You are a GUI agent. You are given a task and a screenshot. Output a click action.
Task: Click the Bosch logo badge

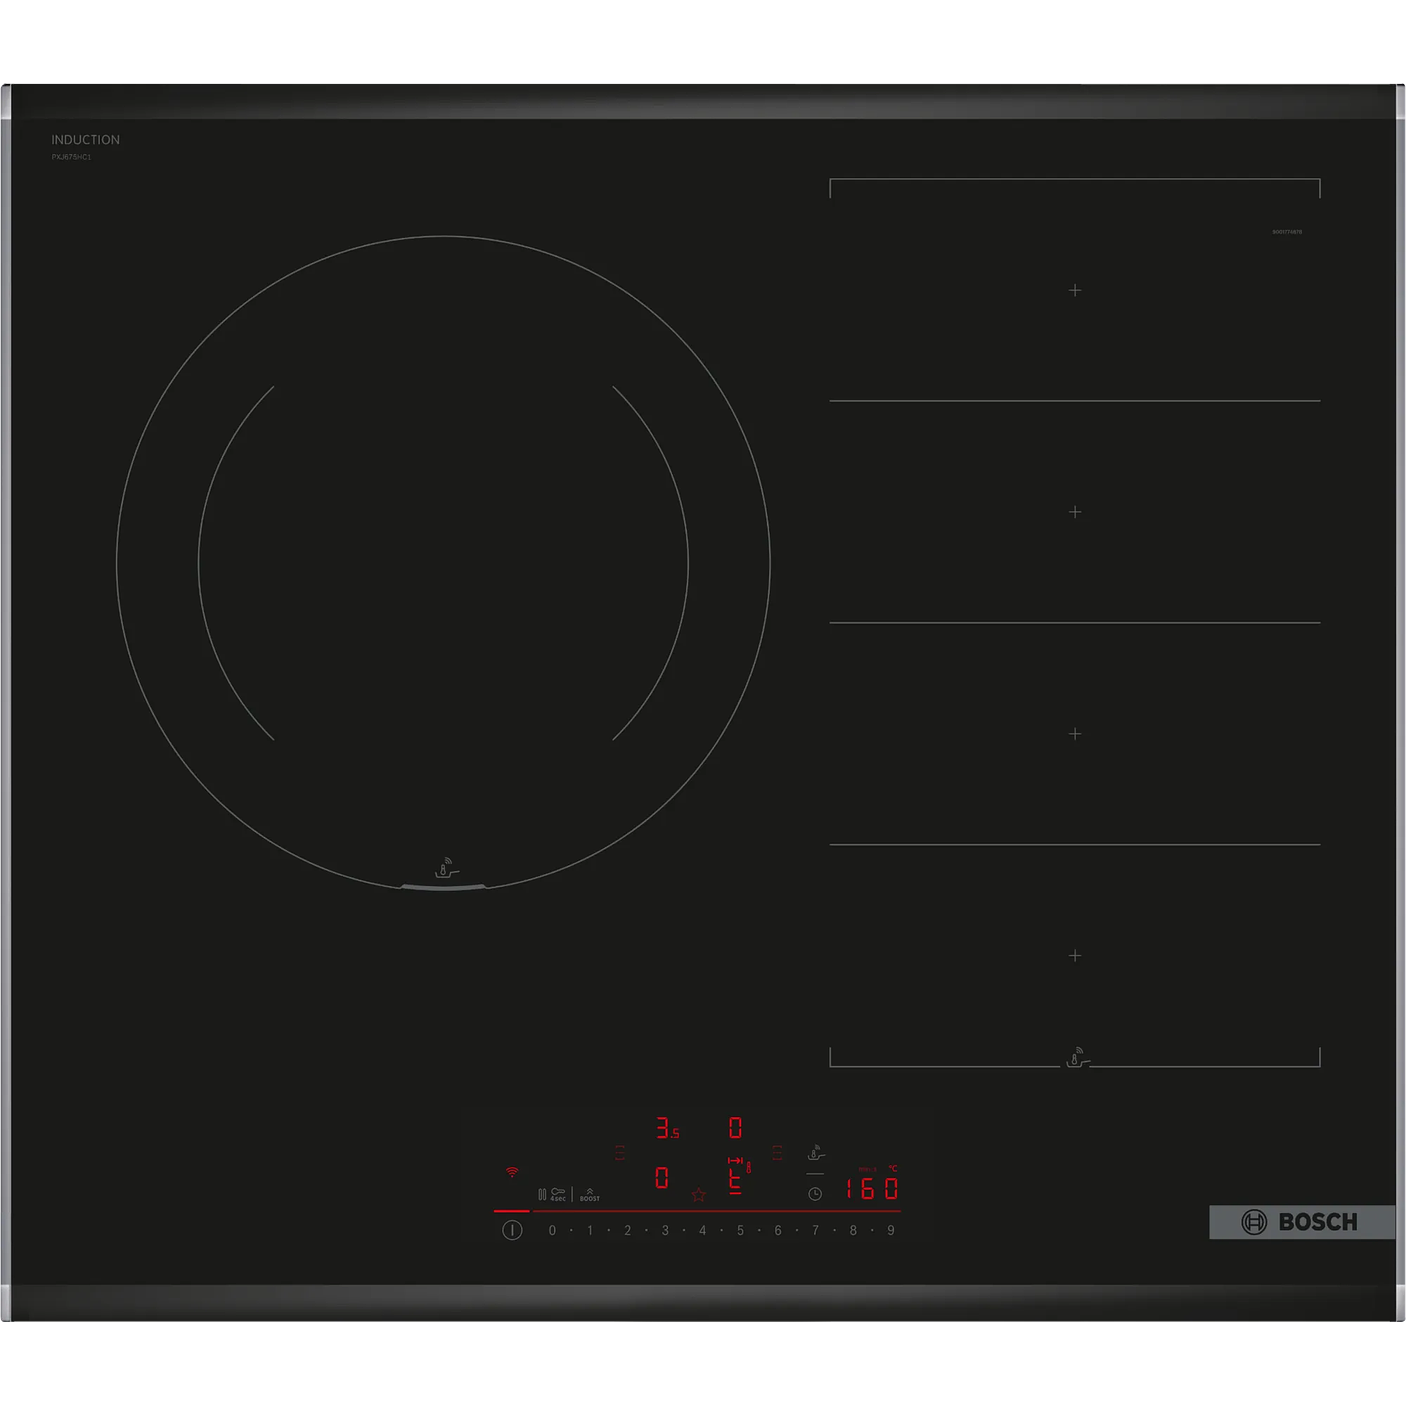pos(1301,1222)
